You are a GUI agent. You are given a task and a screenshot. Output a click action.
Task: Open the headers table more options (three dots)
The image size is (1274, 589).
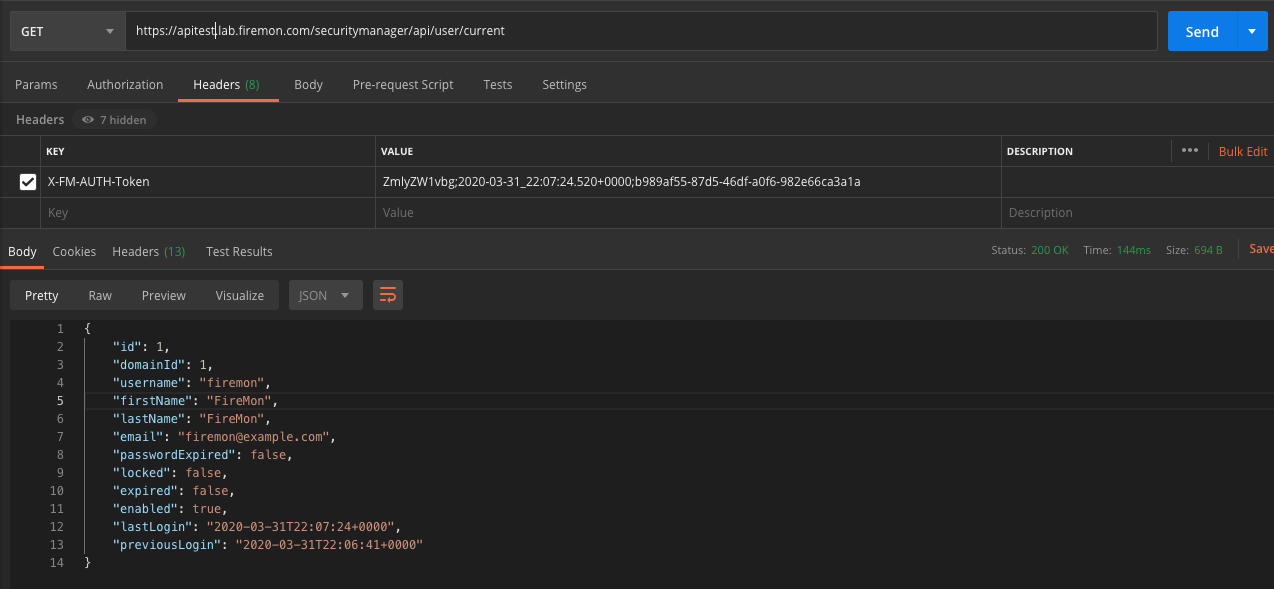(x=1189, y=151)
